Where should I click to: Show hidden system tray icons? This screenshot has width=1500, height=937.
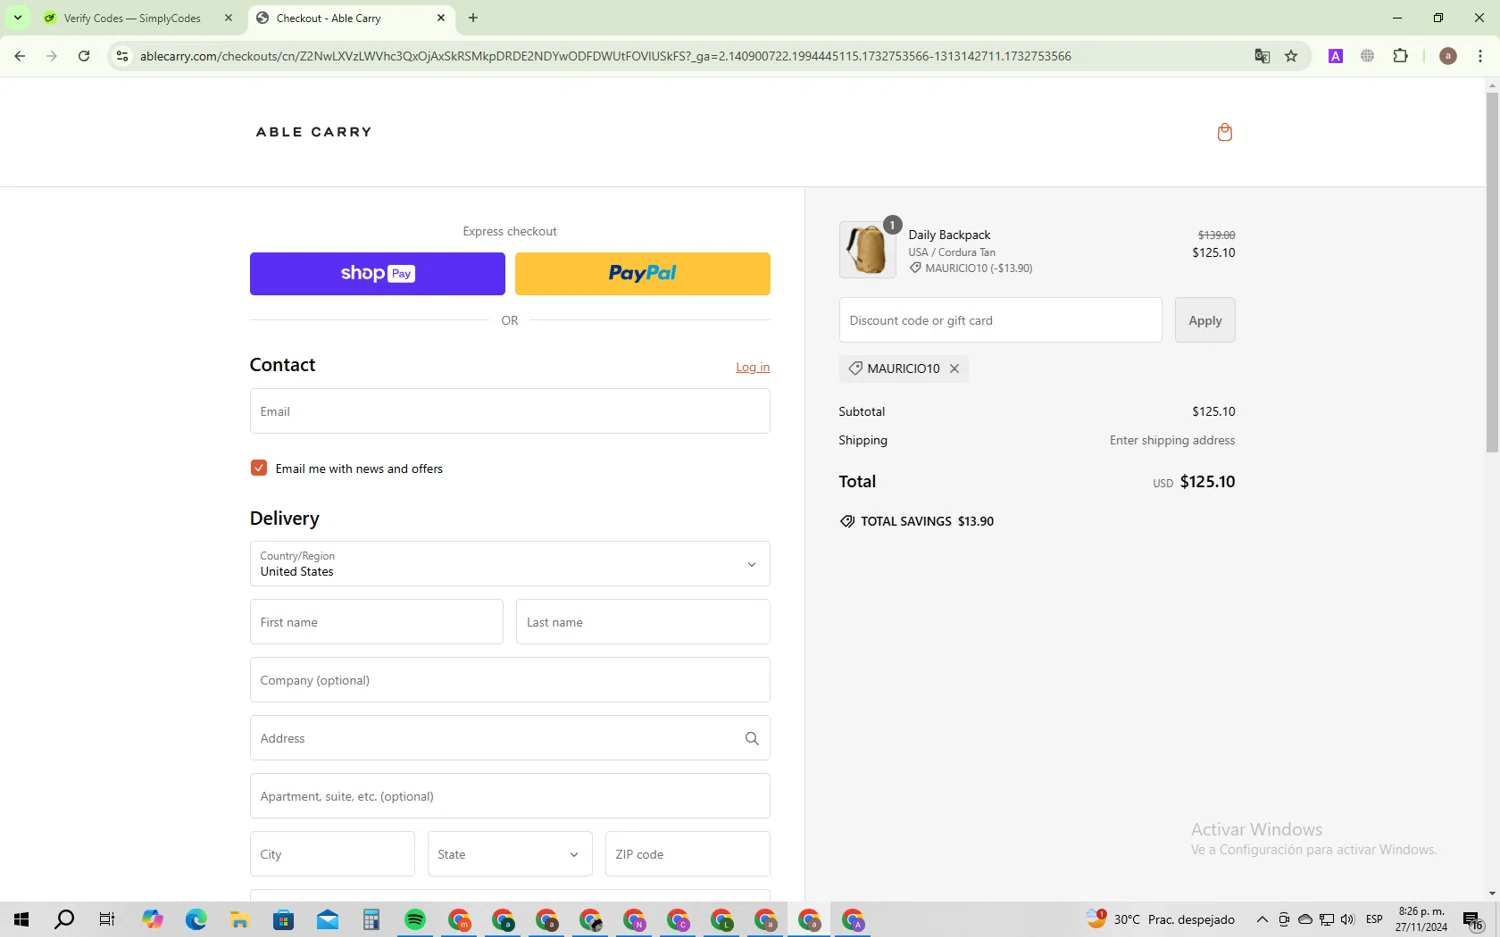[1262, 920]
